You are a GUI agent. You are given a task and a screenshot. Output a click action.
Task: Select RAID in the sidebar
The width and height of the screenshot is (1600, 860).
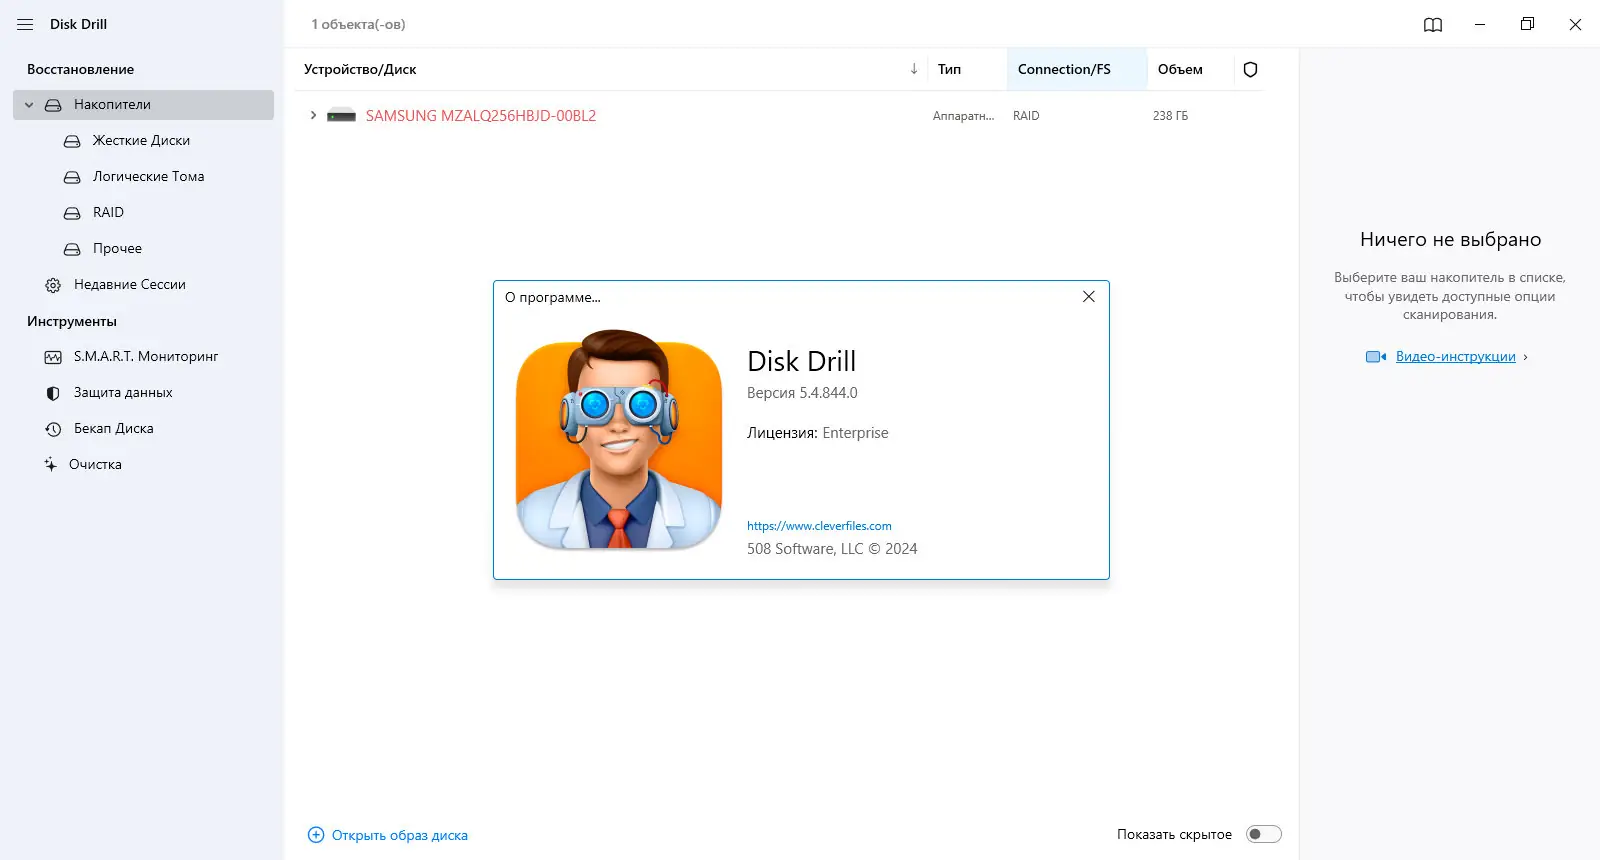point(108,212)
